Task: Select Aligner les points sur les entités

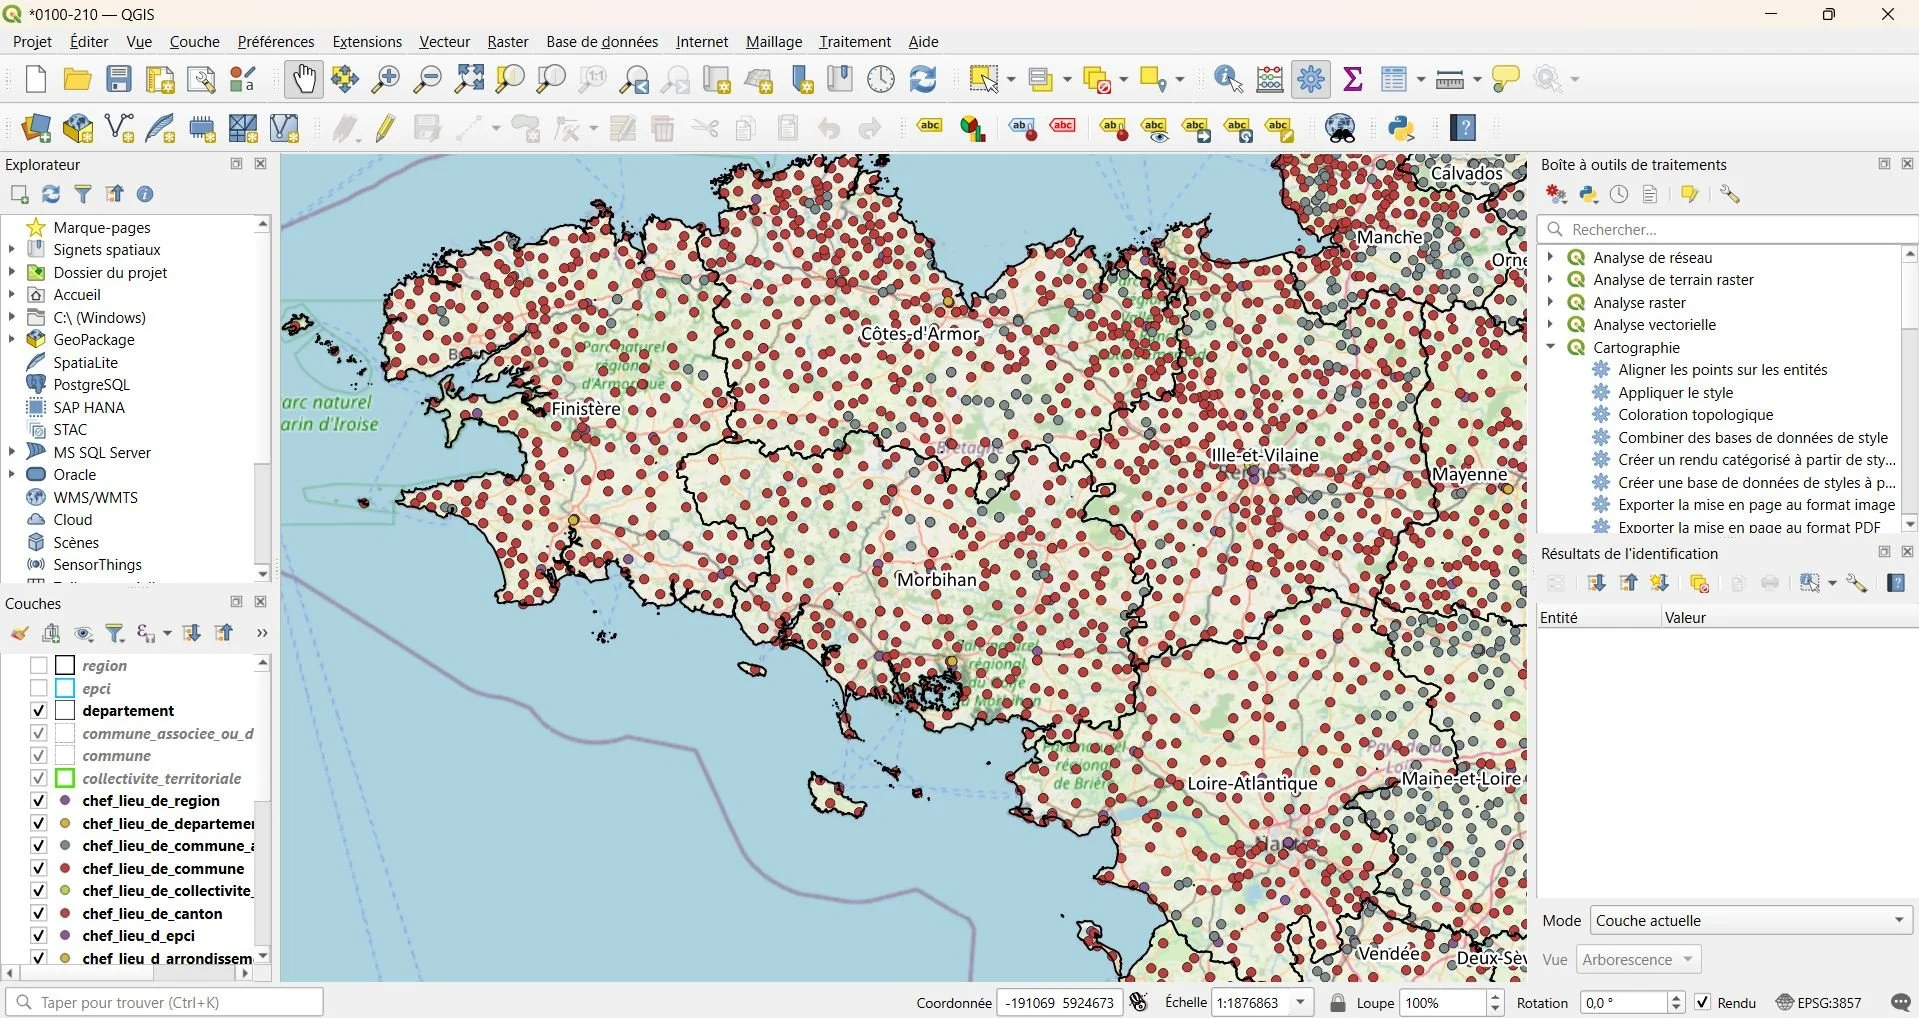Action: coord(1722,369)
